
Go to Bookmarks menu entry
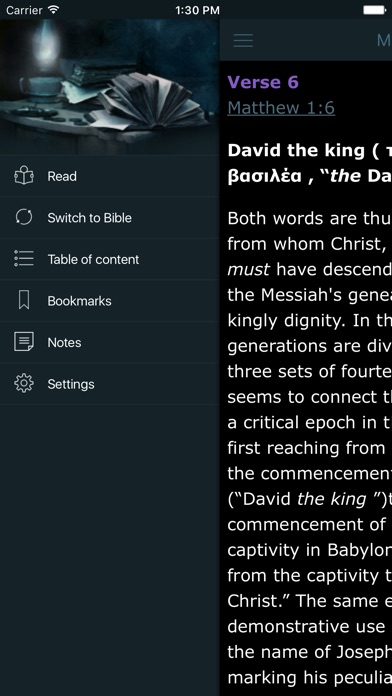click(x=110, y=301)
